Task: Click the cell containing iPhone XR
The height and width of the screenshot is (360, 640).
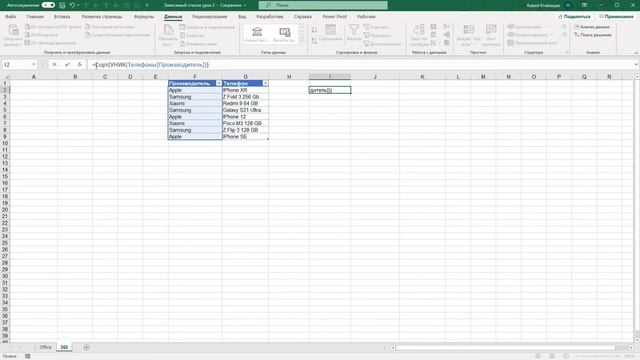Action: (x=245, y=90)
